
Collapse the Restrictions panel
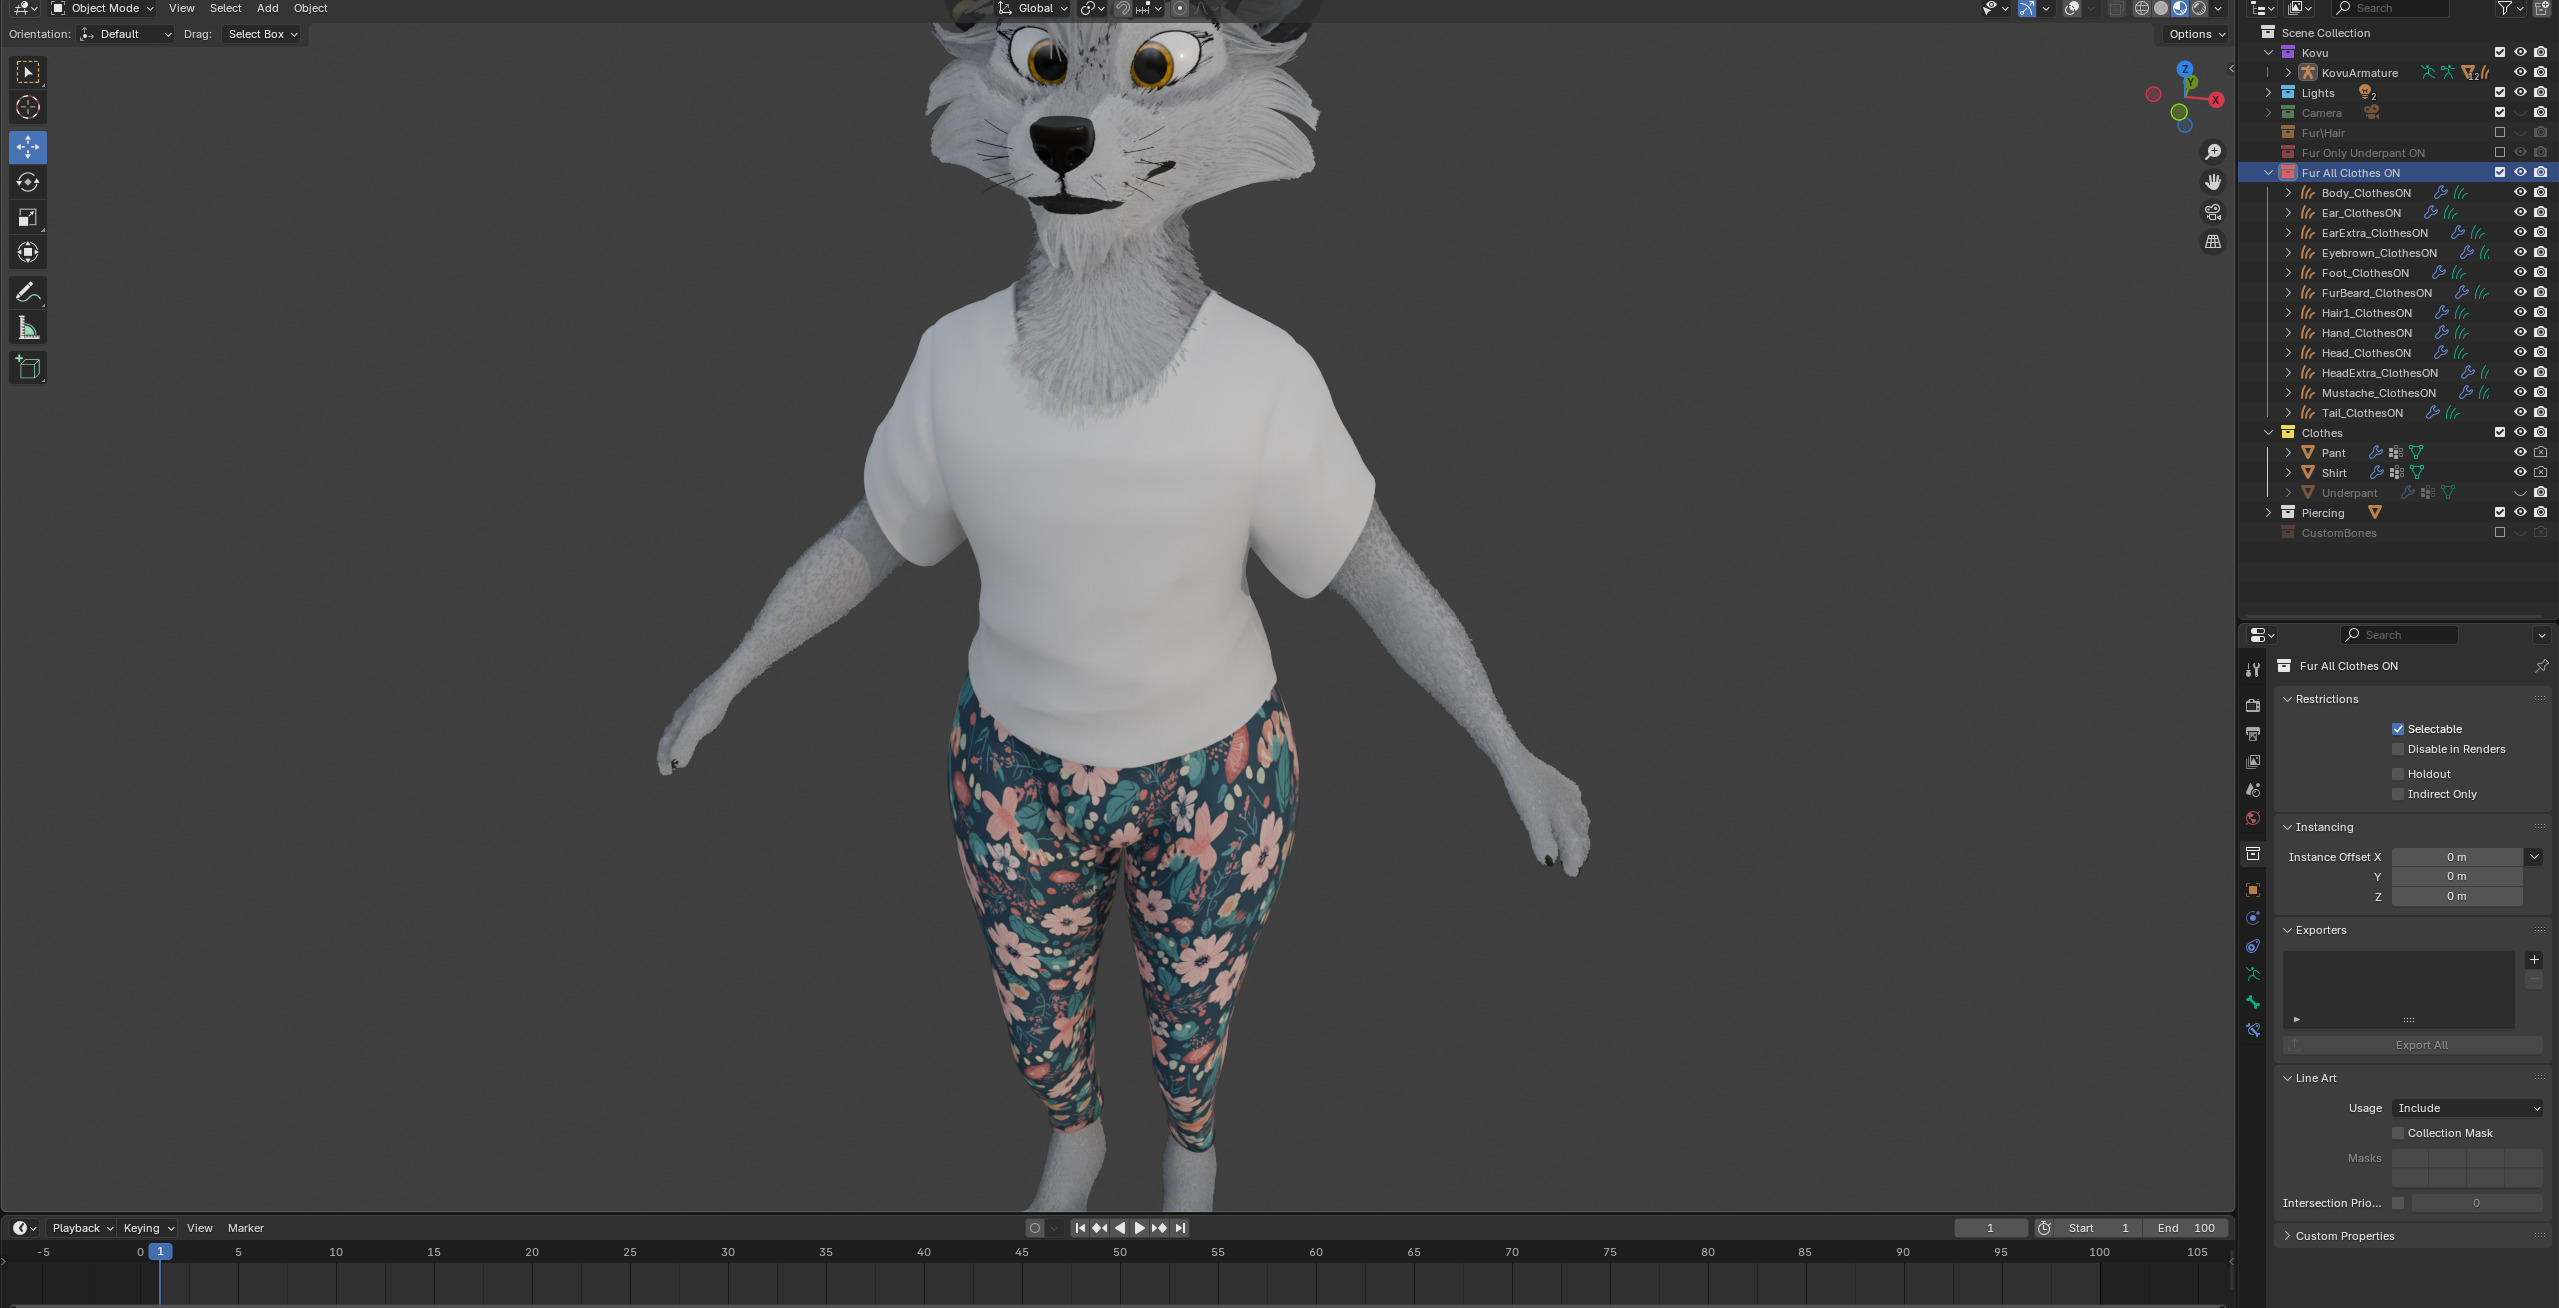click(2326, 699)
